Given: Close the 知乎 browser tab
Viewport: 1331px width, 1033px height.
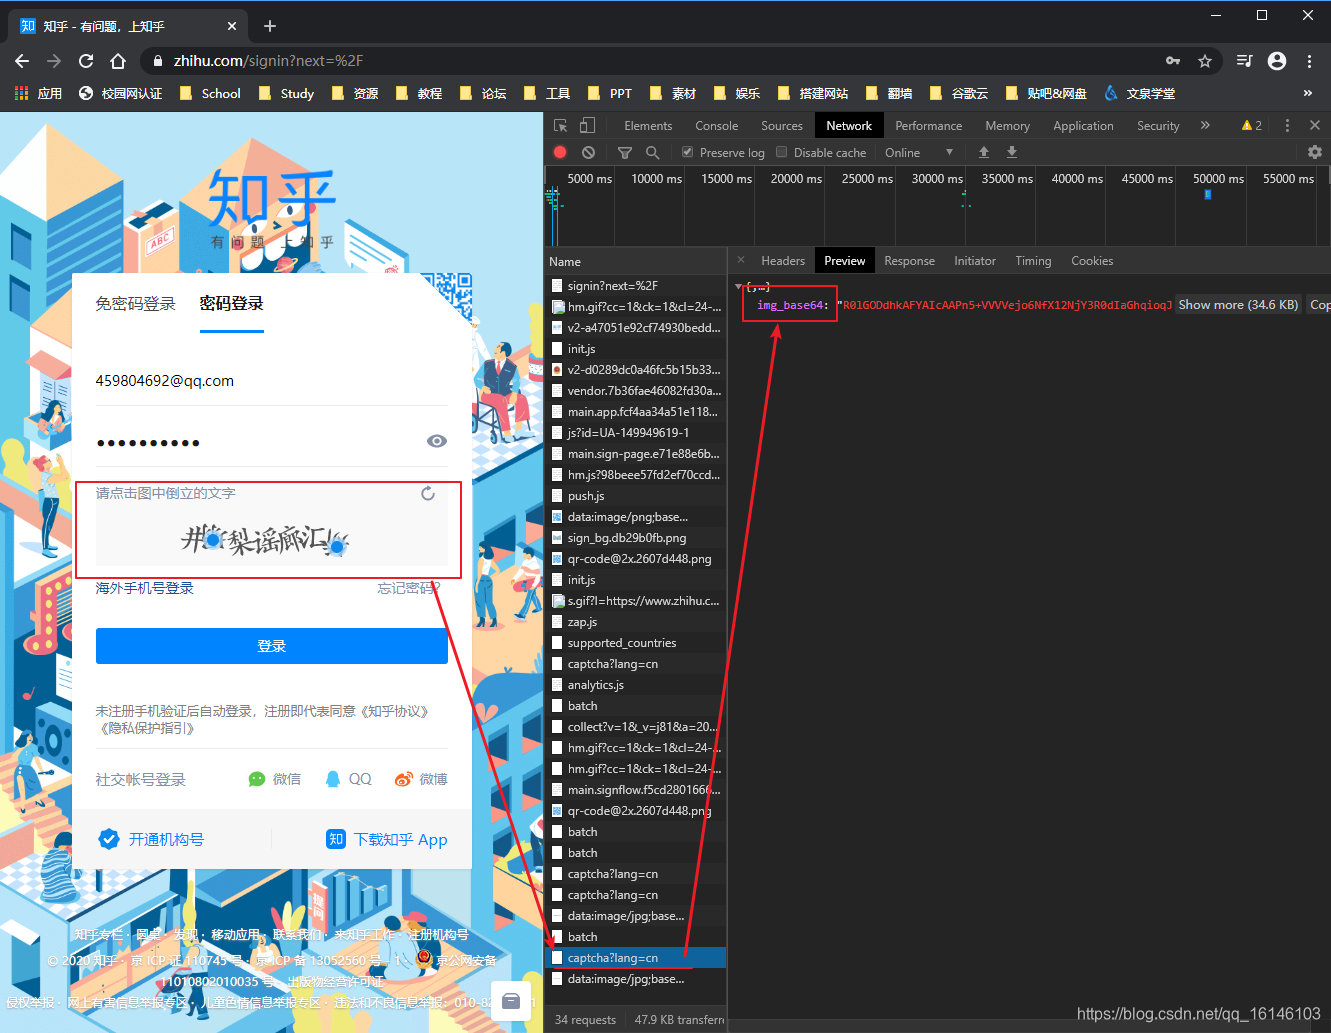Looking at the screenshot, I should coord(232,26).
